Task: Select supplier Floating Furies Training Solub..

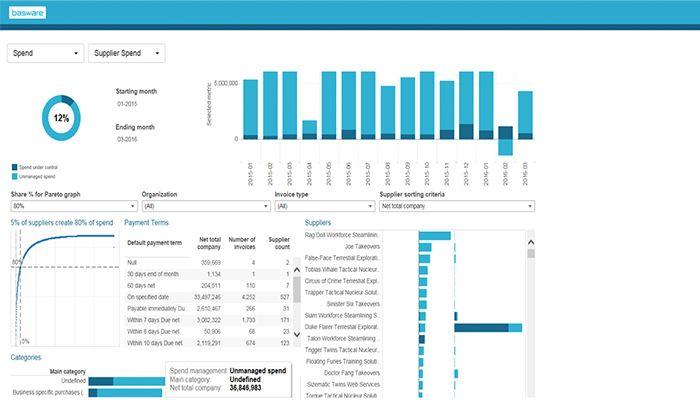Action: [342, 362]
